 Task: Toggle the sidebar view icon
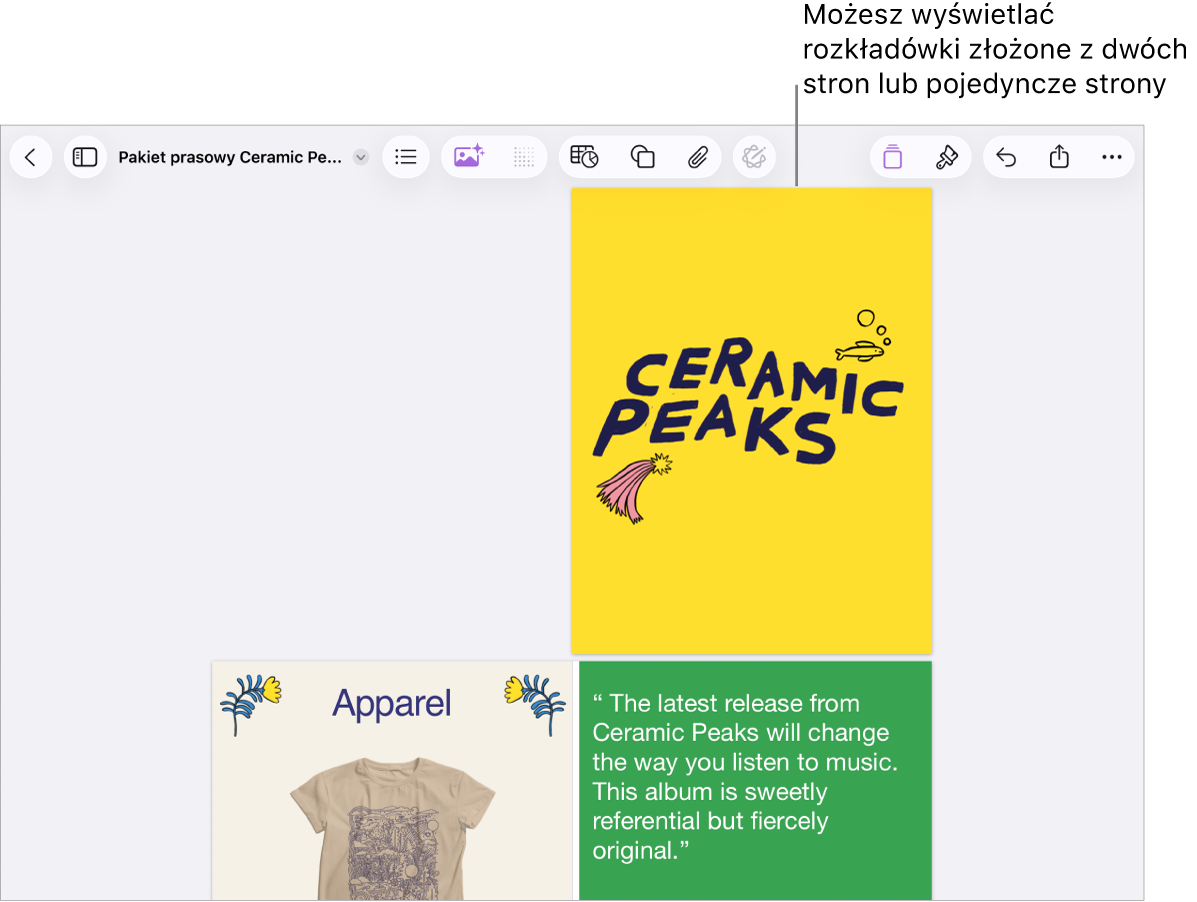click(x=85, y=157)
